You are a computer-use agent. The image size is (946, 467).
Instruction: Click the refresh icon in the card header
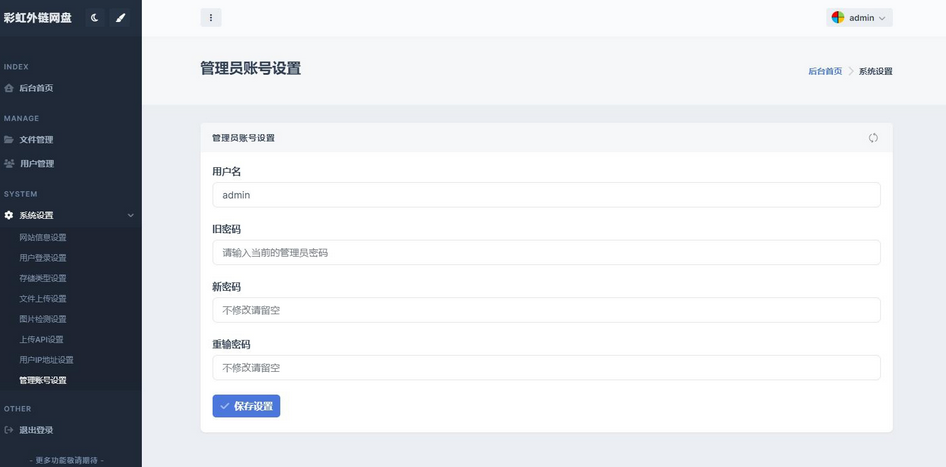pyautogui.click(x=873, y=138)
